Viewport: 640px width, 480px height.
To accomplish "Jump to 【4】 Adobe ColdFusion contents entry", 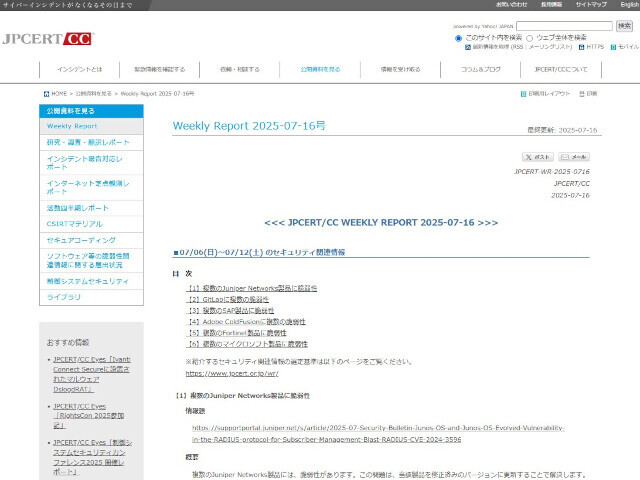I will 246,322.
